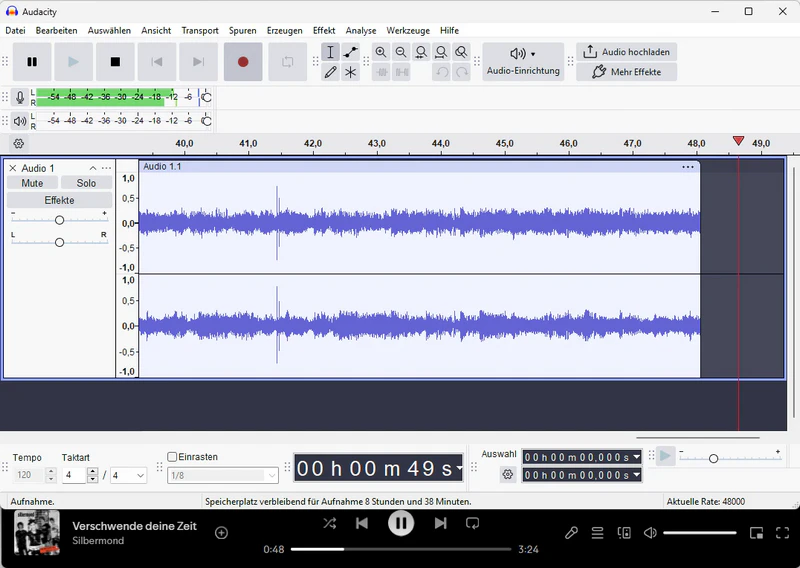
Task: Click the clip title Audio 1.1
Action: click(162, 166)
